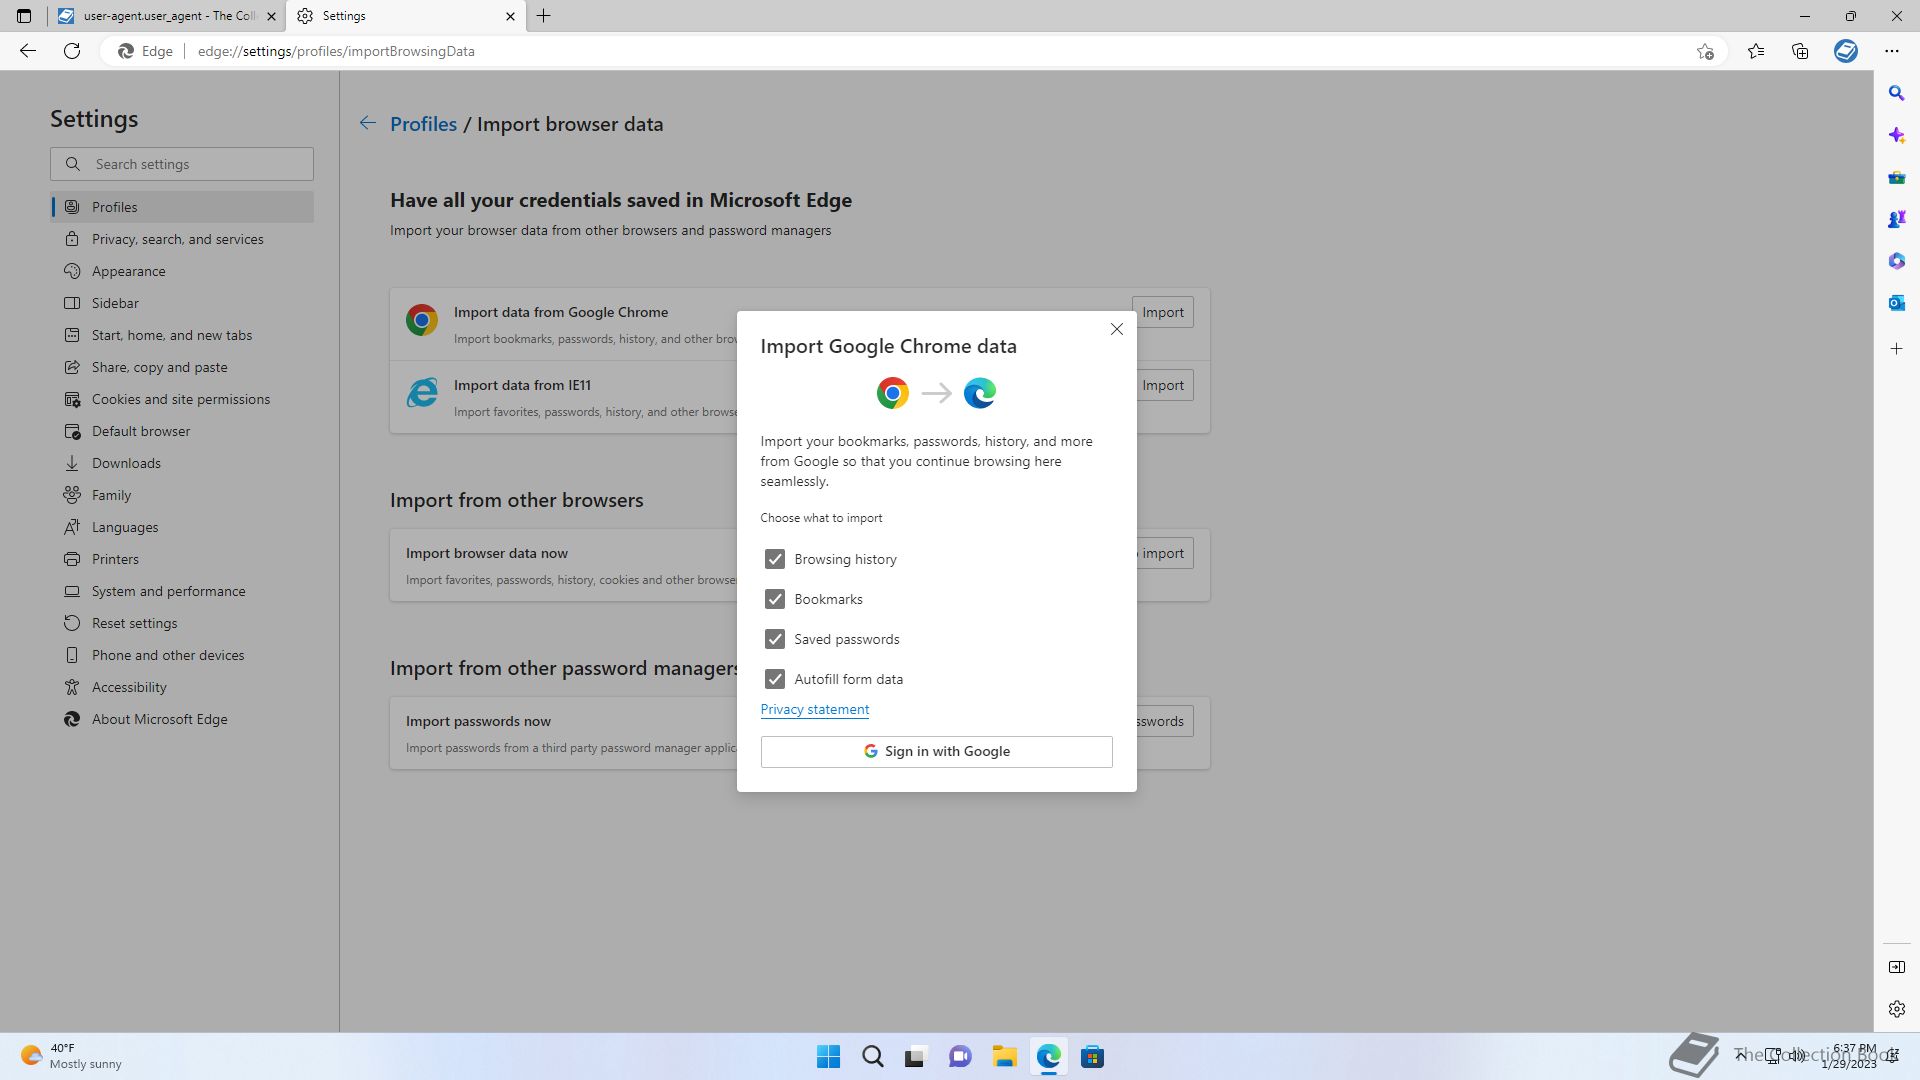1920x1080 pixels.
Task: Open taskbar Chat icon
Action: [960, 1057]
